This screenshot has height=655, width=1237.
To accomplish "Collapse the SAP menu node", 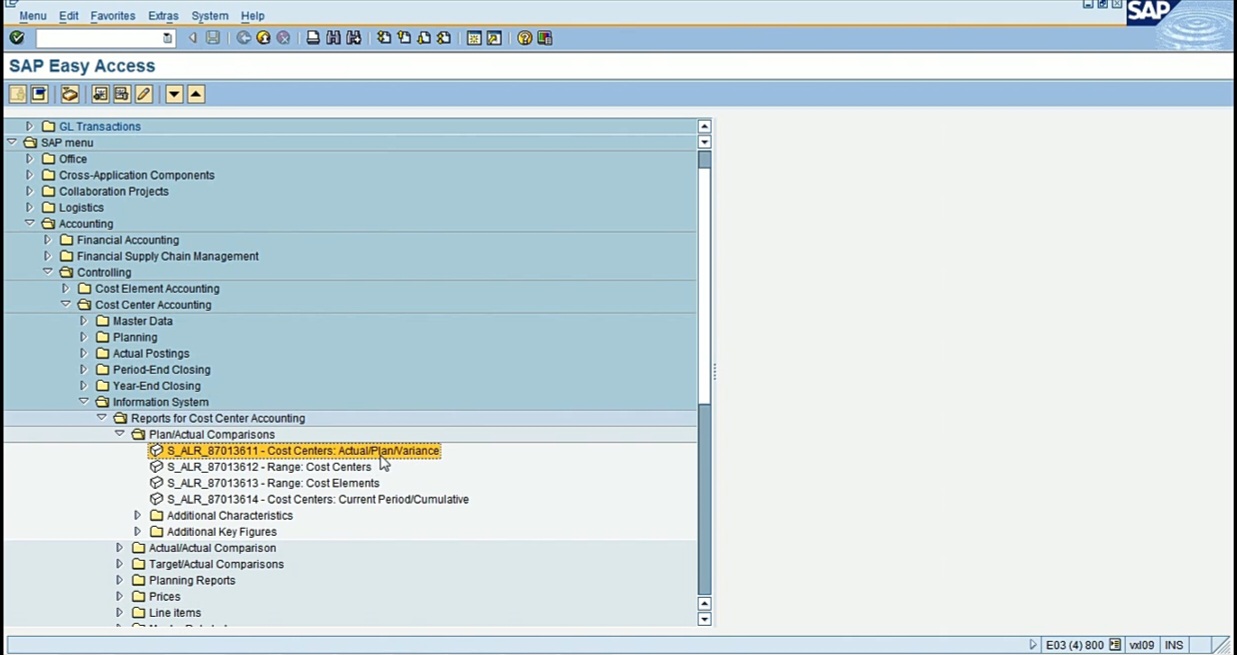I will (12, 142).
